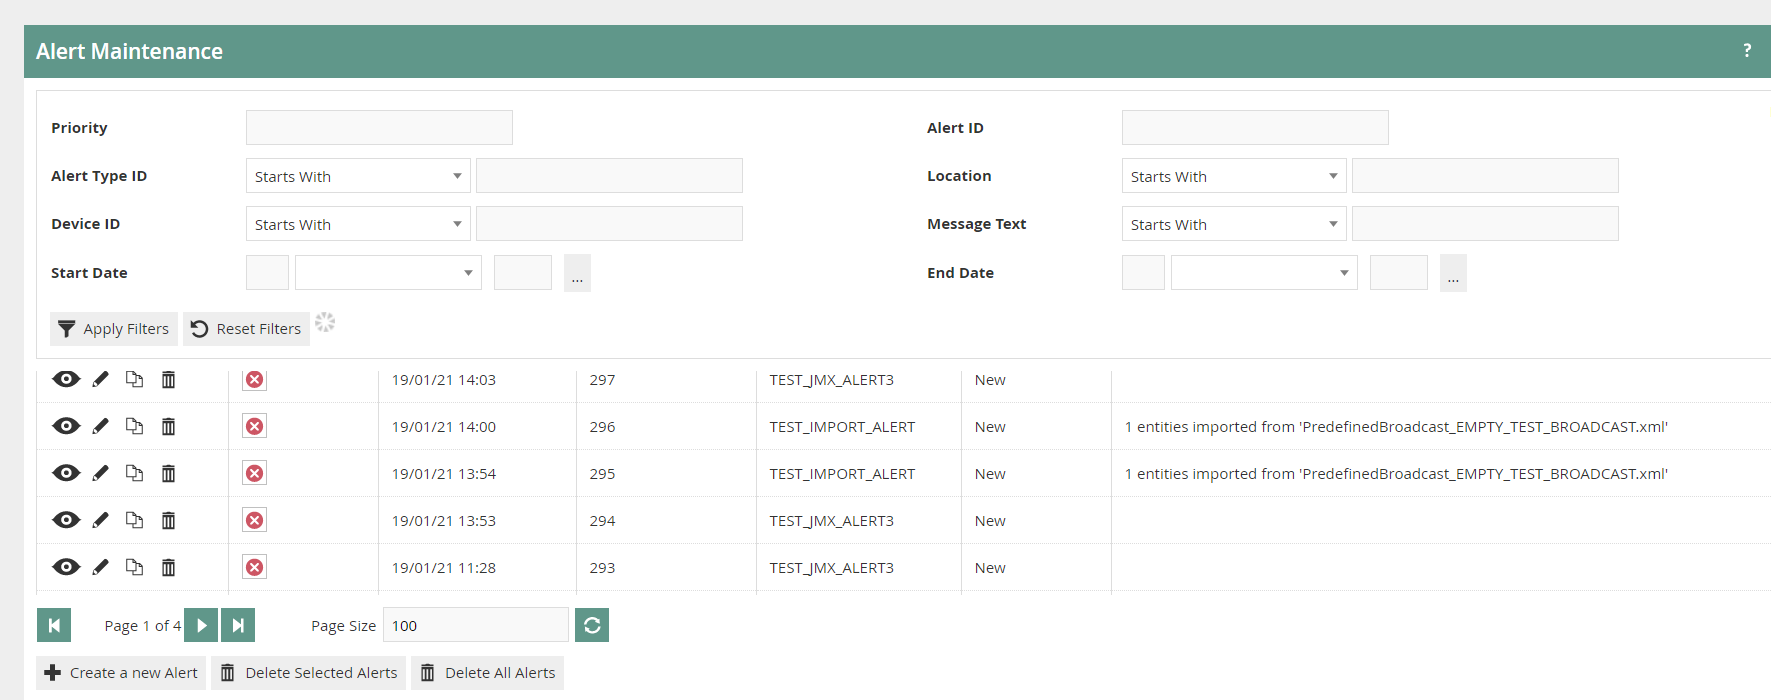Click red X status icon for alert 296
The height and width of the screenshot is (700, 1771).
point(255,426)
